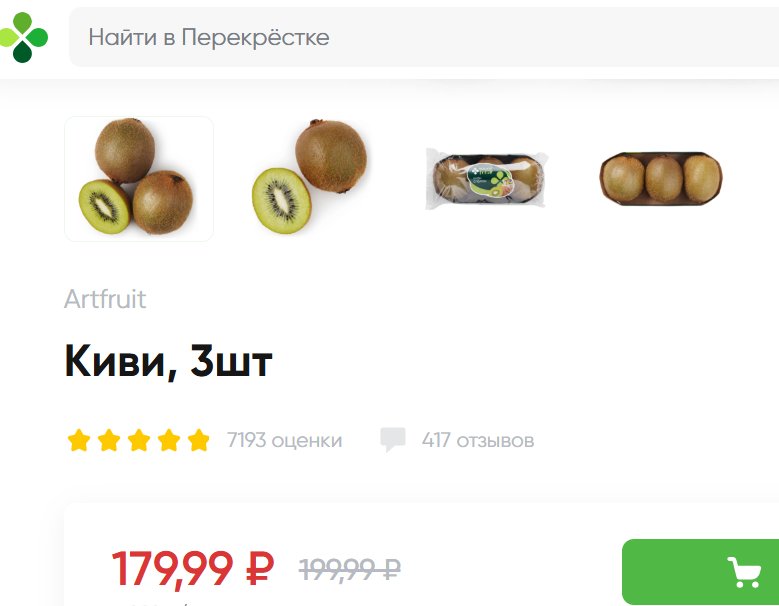
Task: Click the white shopping cart icon
Action: [744, 572]
